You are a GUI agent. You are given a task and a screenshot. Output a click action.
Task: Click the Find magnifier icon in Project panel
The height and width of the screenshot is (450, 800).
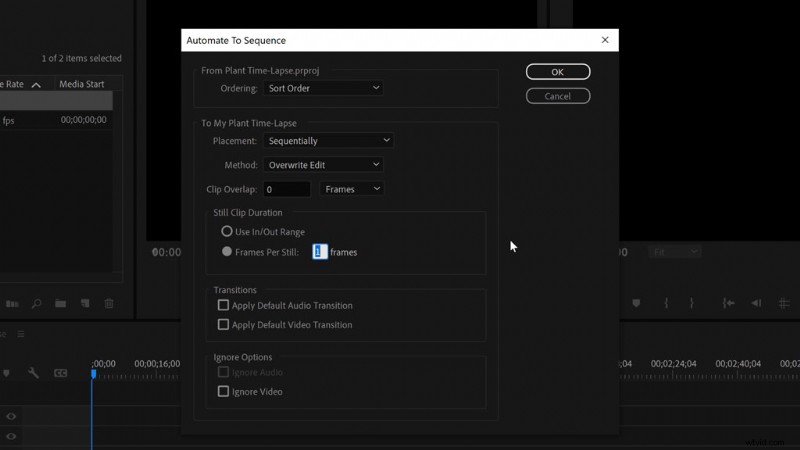(x=36, y=303)
